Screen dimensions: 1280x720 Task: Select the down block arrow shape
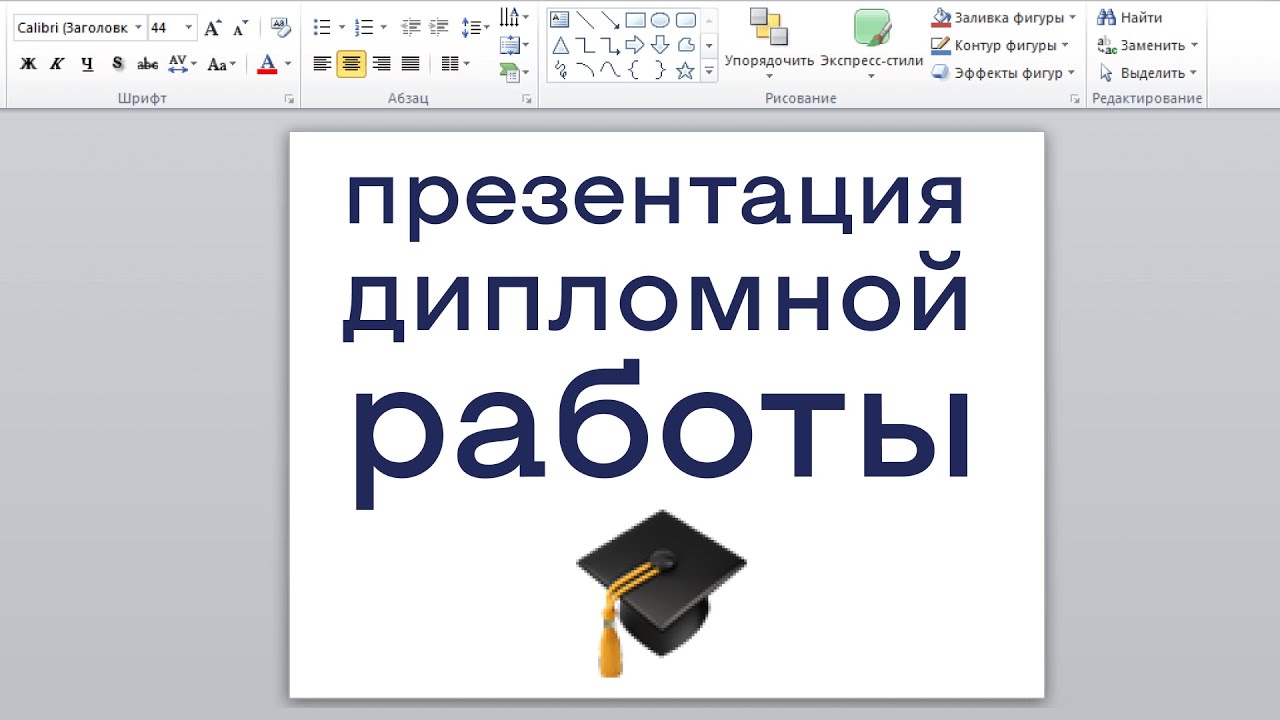660,45
